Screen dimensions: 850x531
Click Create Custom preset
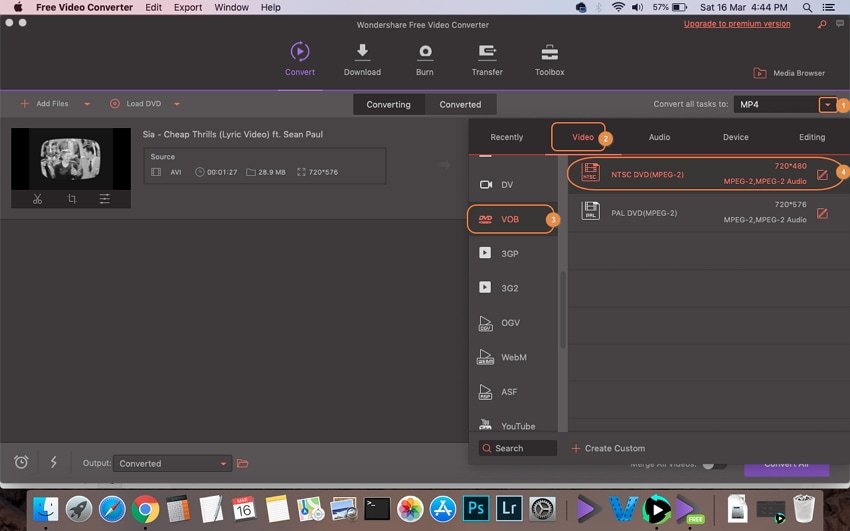tap(608, 448)
